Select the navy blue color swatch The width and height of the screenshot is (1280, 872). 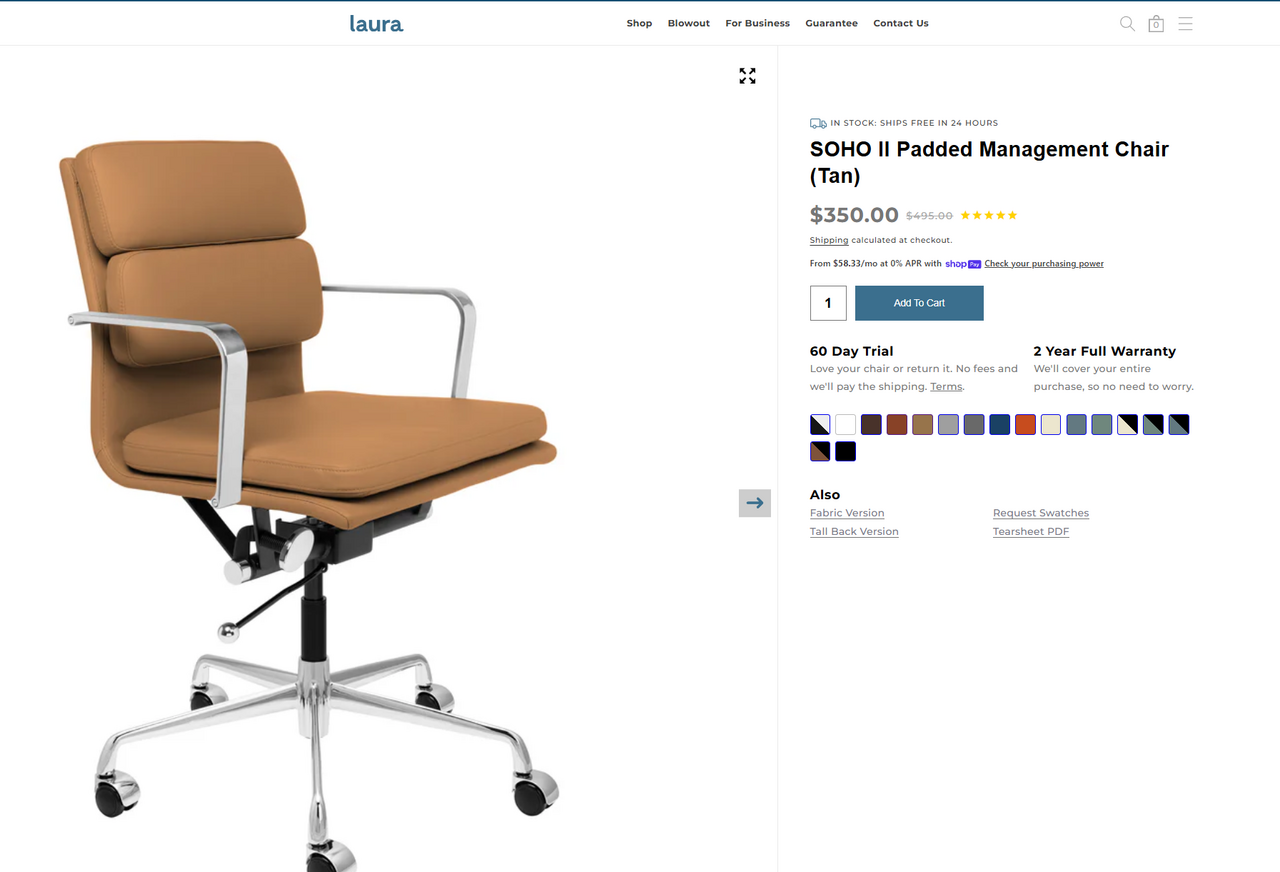click(x=1000, y=424)
